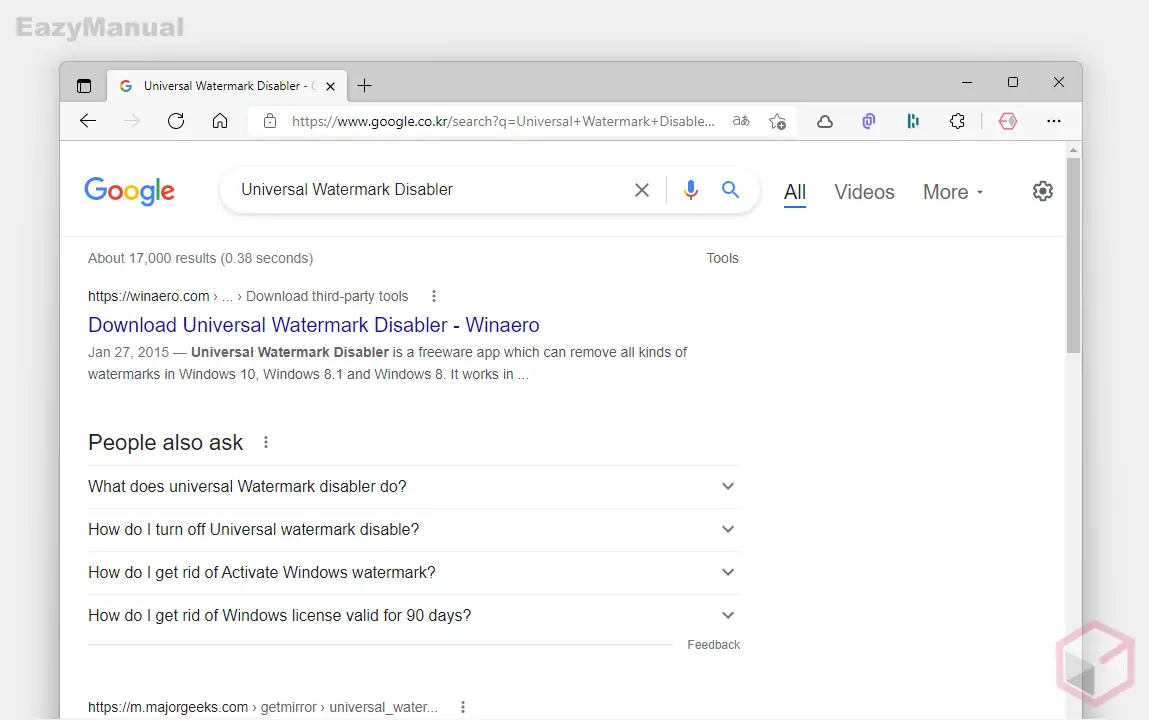1149x720 pixels.
Task: View site information lock icon
Action: click(270, 121)
